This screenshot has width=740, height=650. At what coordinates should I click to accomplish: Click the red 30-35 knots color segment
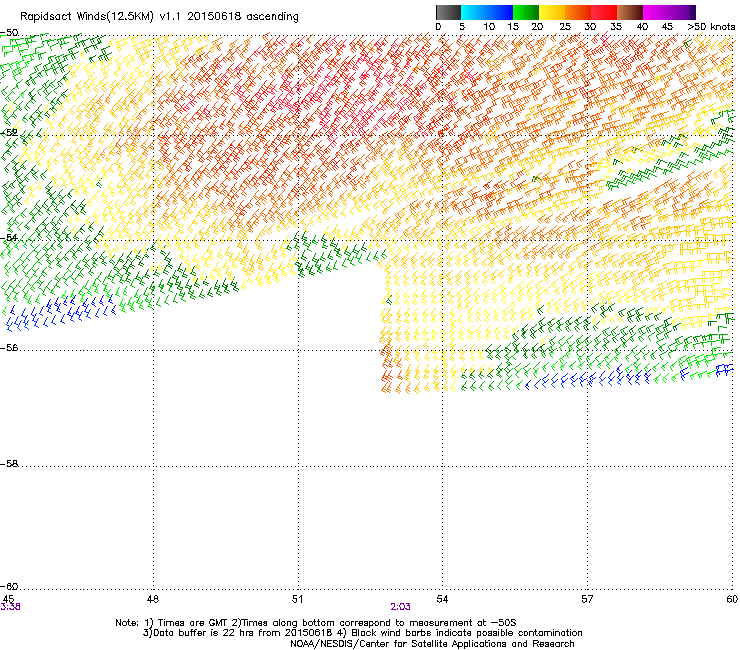coord(604,12)
